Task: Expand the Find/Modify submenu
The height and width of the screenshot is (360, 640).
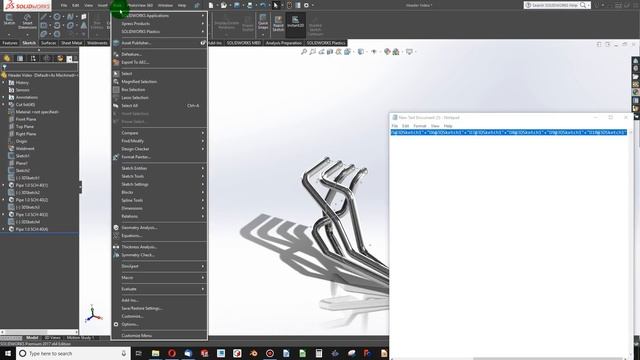Action: coord(159,141)
